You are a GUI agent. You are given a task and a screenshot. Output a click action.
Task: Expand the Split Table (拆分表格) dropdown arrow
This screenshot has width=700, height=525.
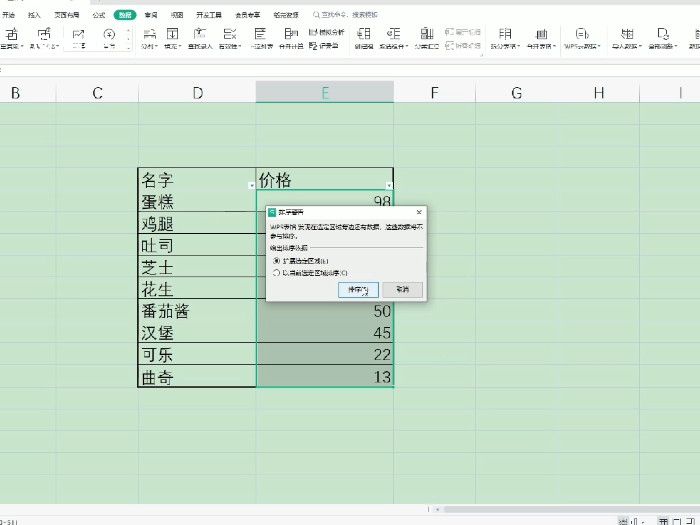click(518, 46)
